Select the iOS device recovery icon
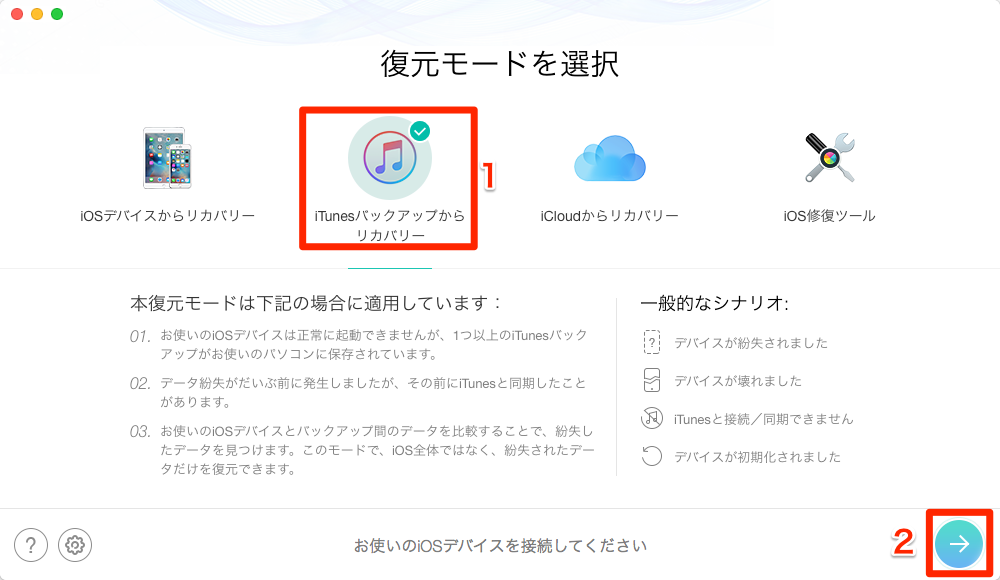Screen dimensions: 1000x580 point(167,158)
